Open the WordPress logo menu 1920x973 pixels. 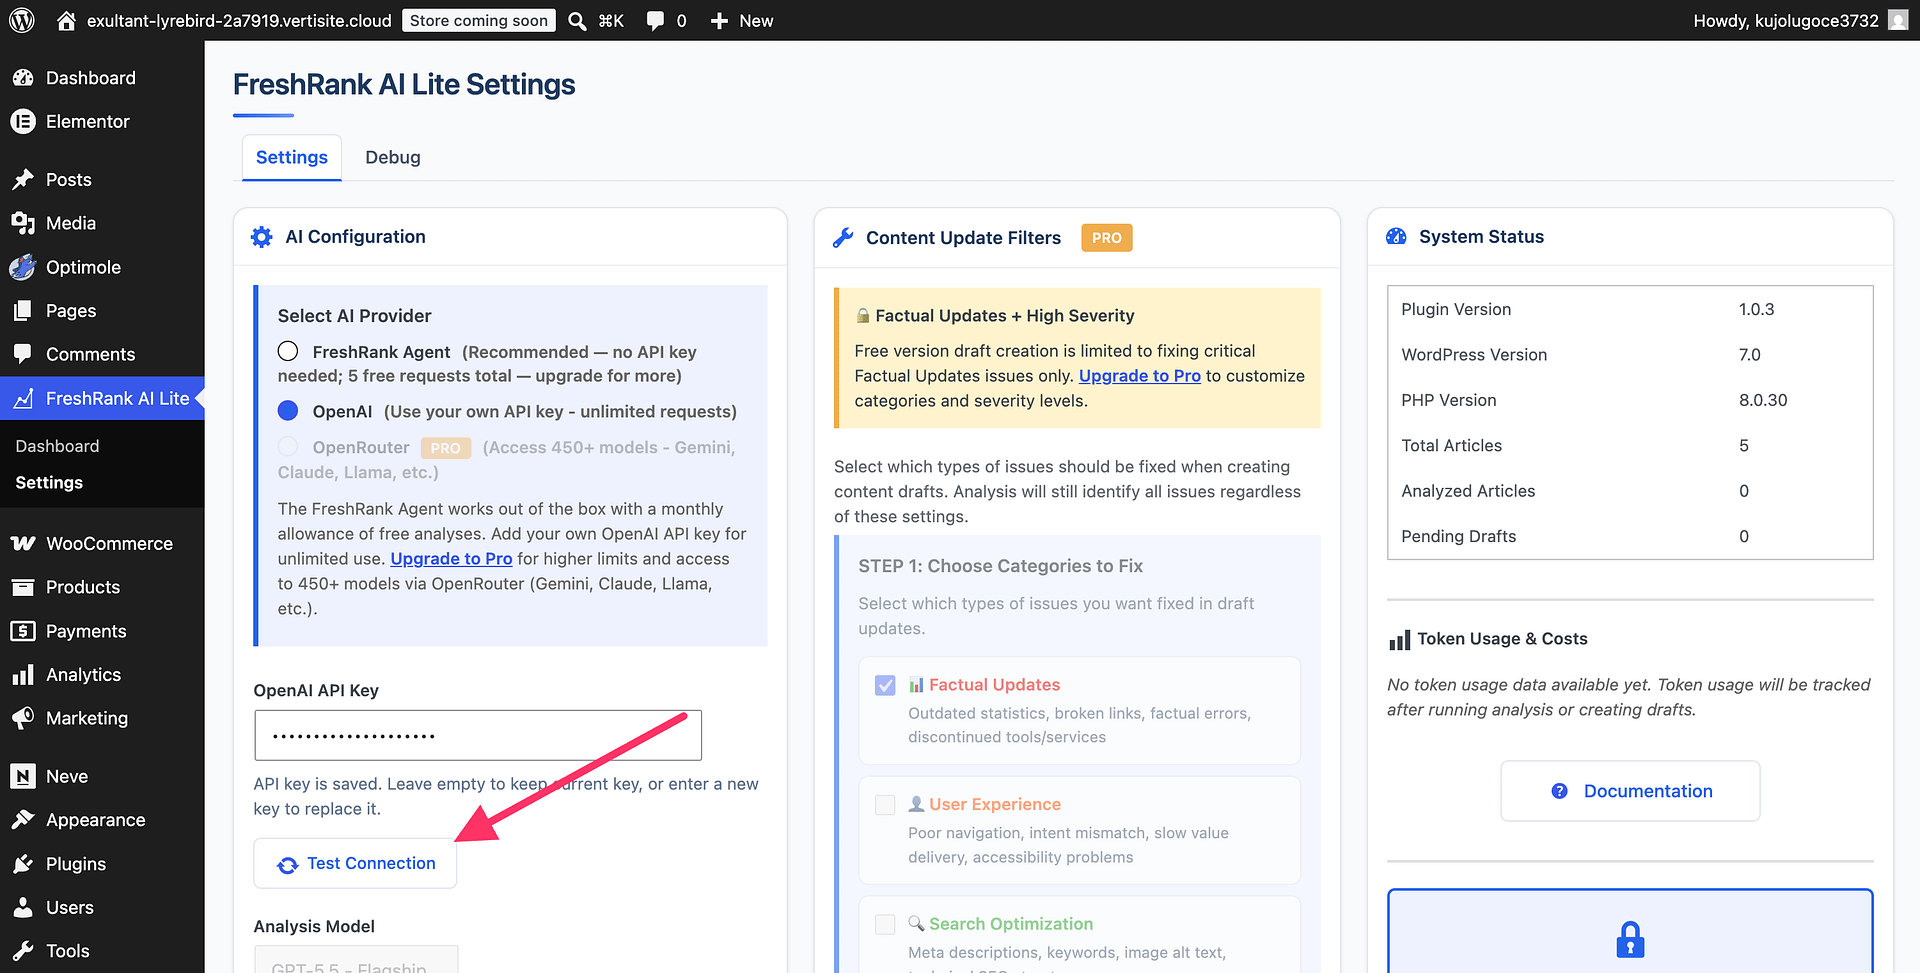22,20
